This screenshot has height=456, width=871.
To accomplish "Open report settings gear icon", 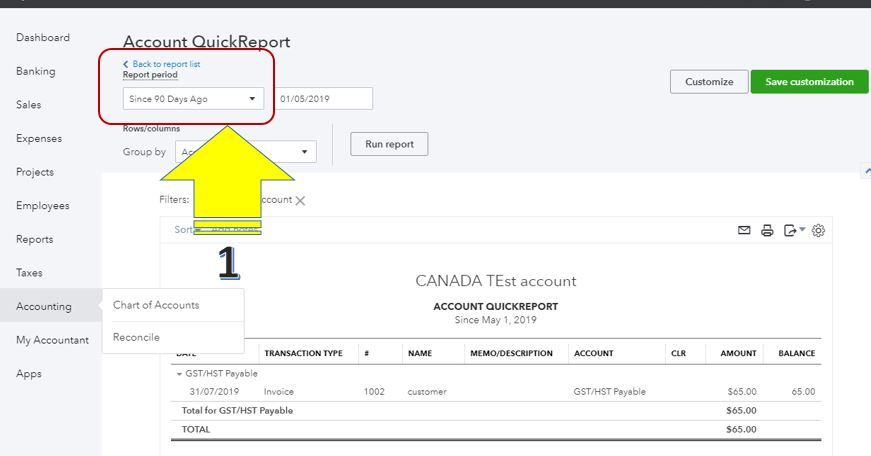I will [x=818, y=230].
